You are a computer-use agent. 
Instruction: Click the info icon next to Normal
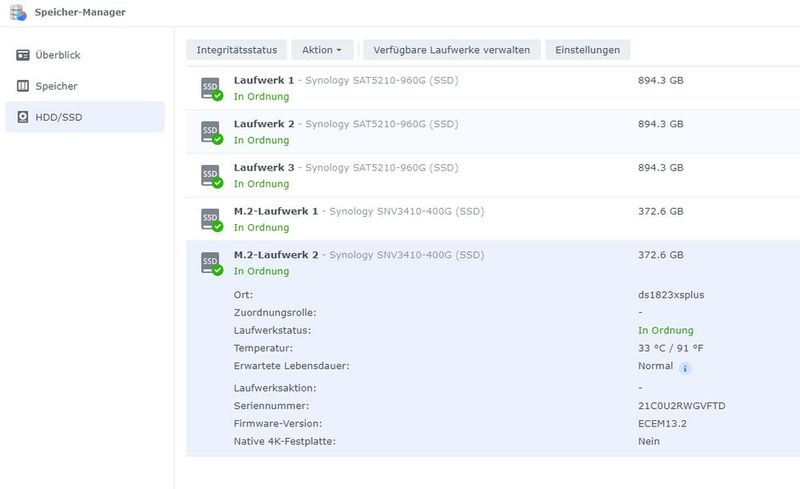685,368
